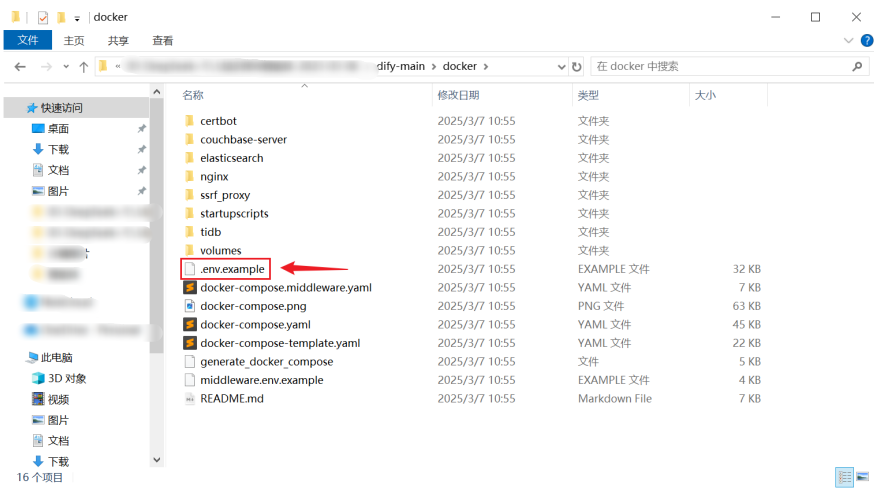Switch to large icons view layout
This screenshot has height=492, width=874.
coord(862,477)
